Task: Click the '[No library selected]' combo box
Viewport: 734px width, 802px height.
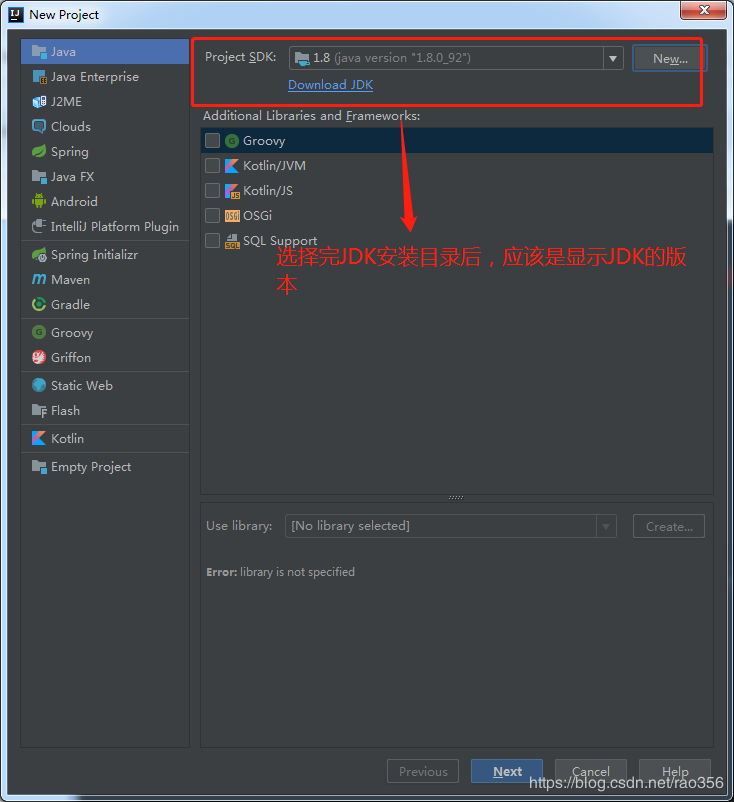Action: [451, 526]
